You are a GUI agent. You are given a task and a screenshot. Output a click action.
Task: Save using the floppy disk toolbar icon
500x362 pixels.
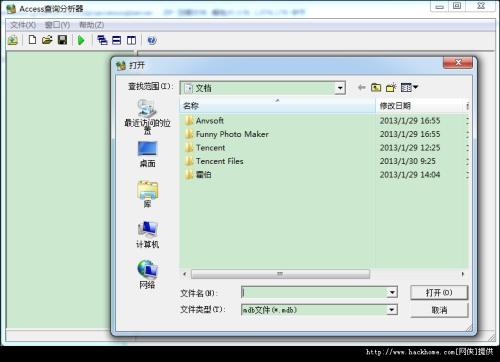62,40
